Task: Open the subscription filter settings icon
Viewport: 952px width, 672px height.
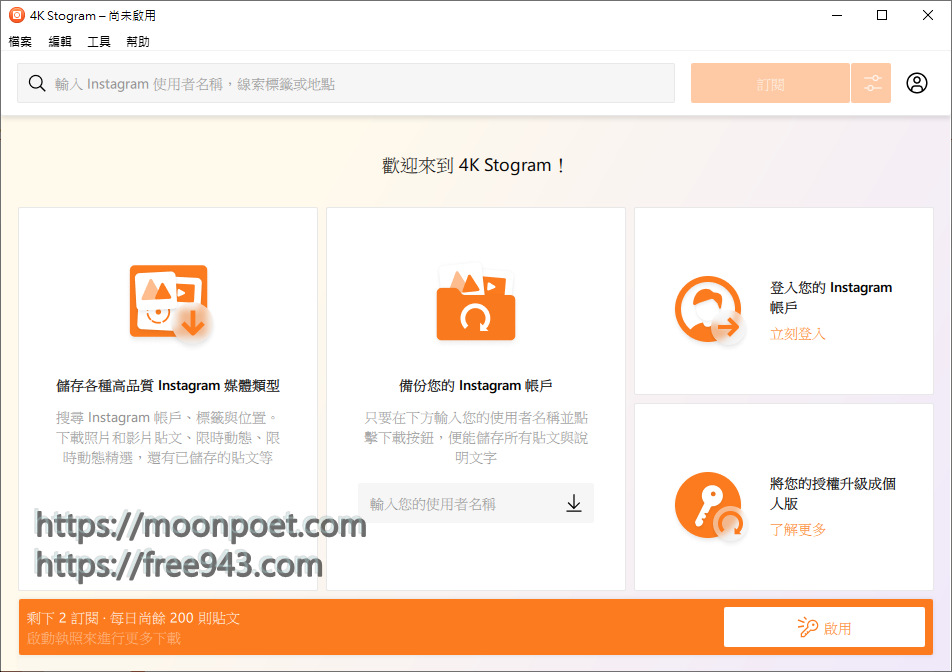Action: tap(871, 84)
